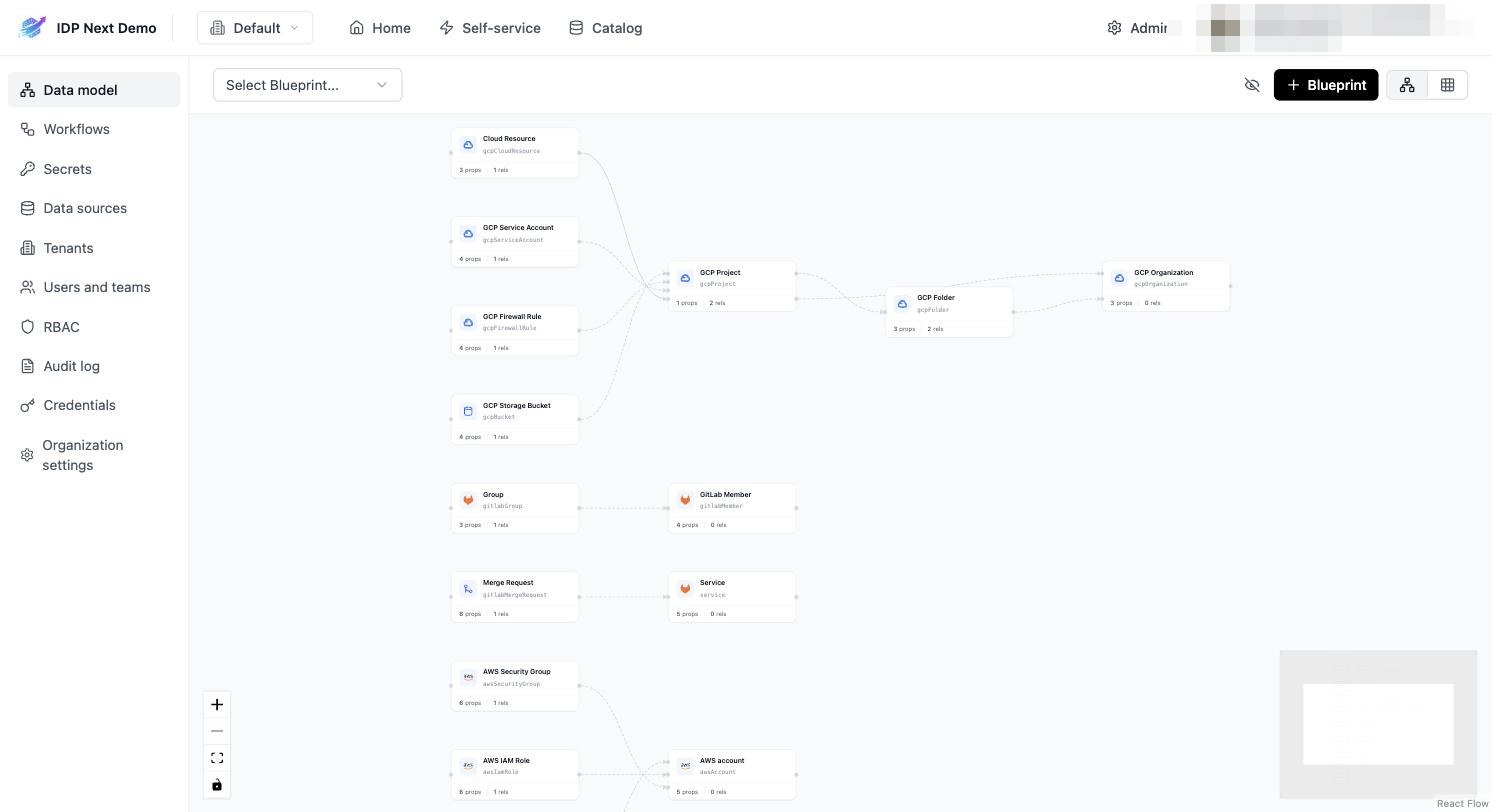Screen dimensions: 1492x812
Task: Open Tenants in the sidebar
Action: [x=94, y=248]
